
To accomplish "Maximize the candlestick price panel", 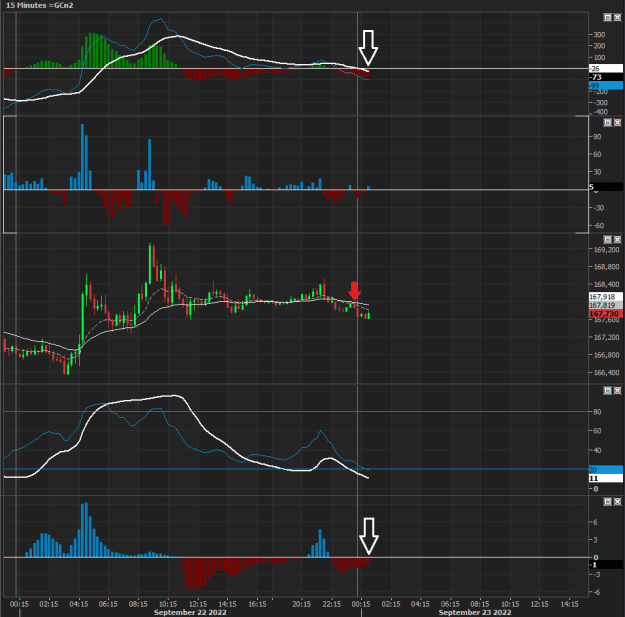I will 607,240.
